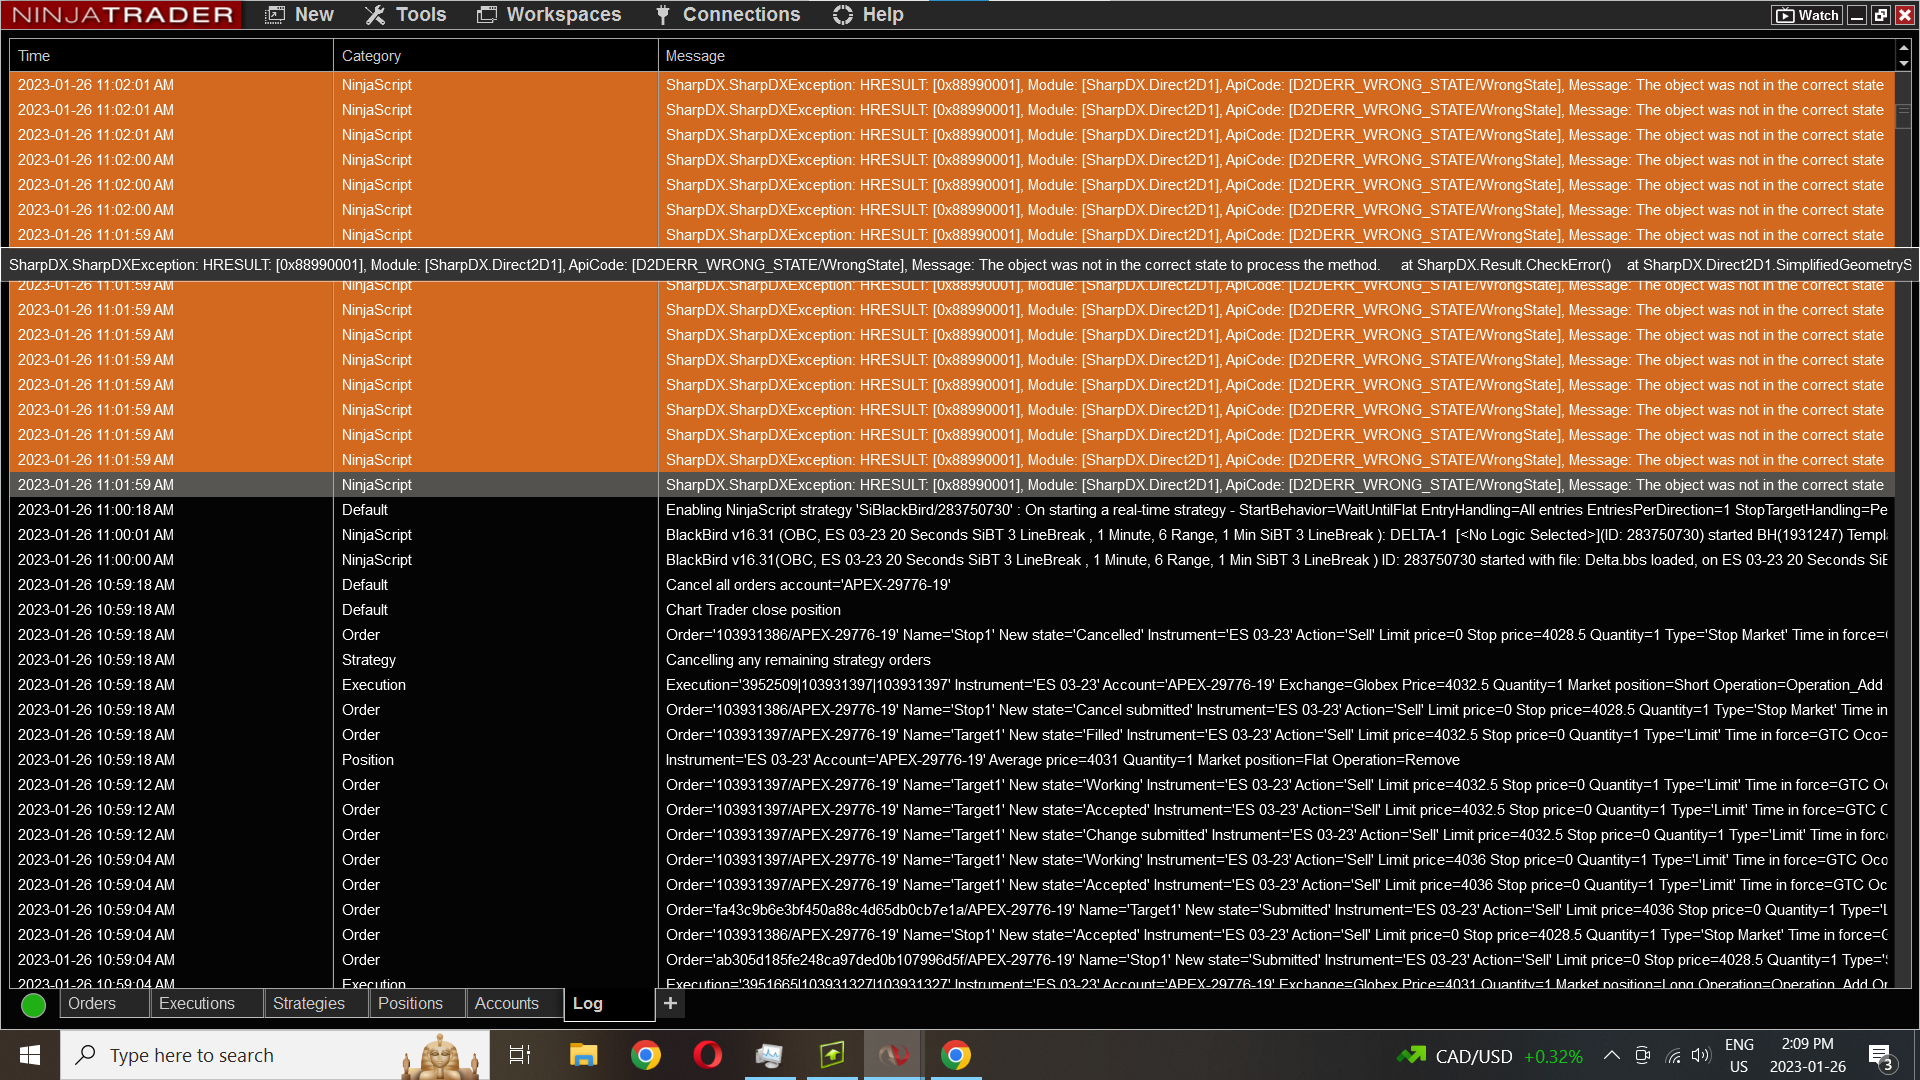Click the green connection status indicator
Viewport: 1920px width, 1080px height.
33,1005
